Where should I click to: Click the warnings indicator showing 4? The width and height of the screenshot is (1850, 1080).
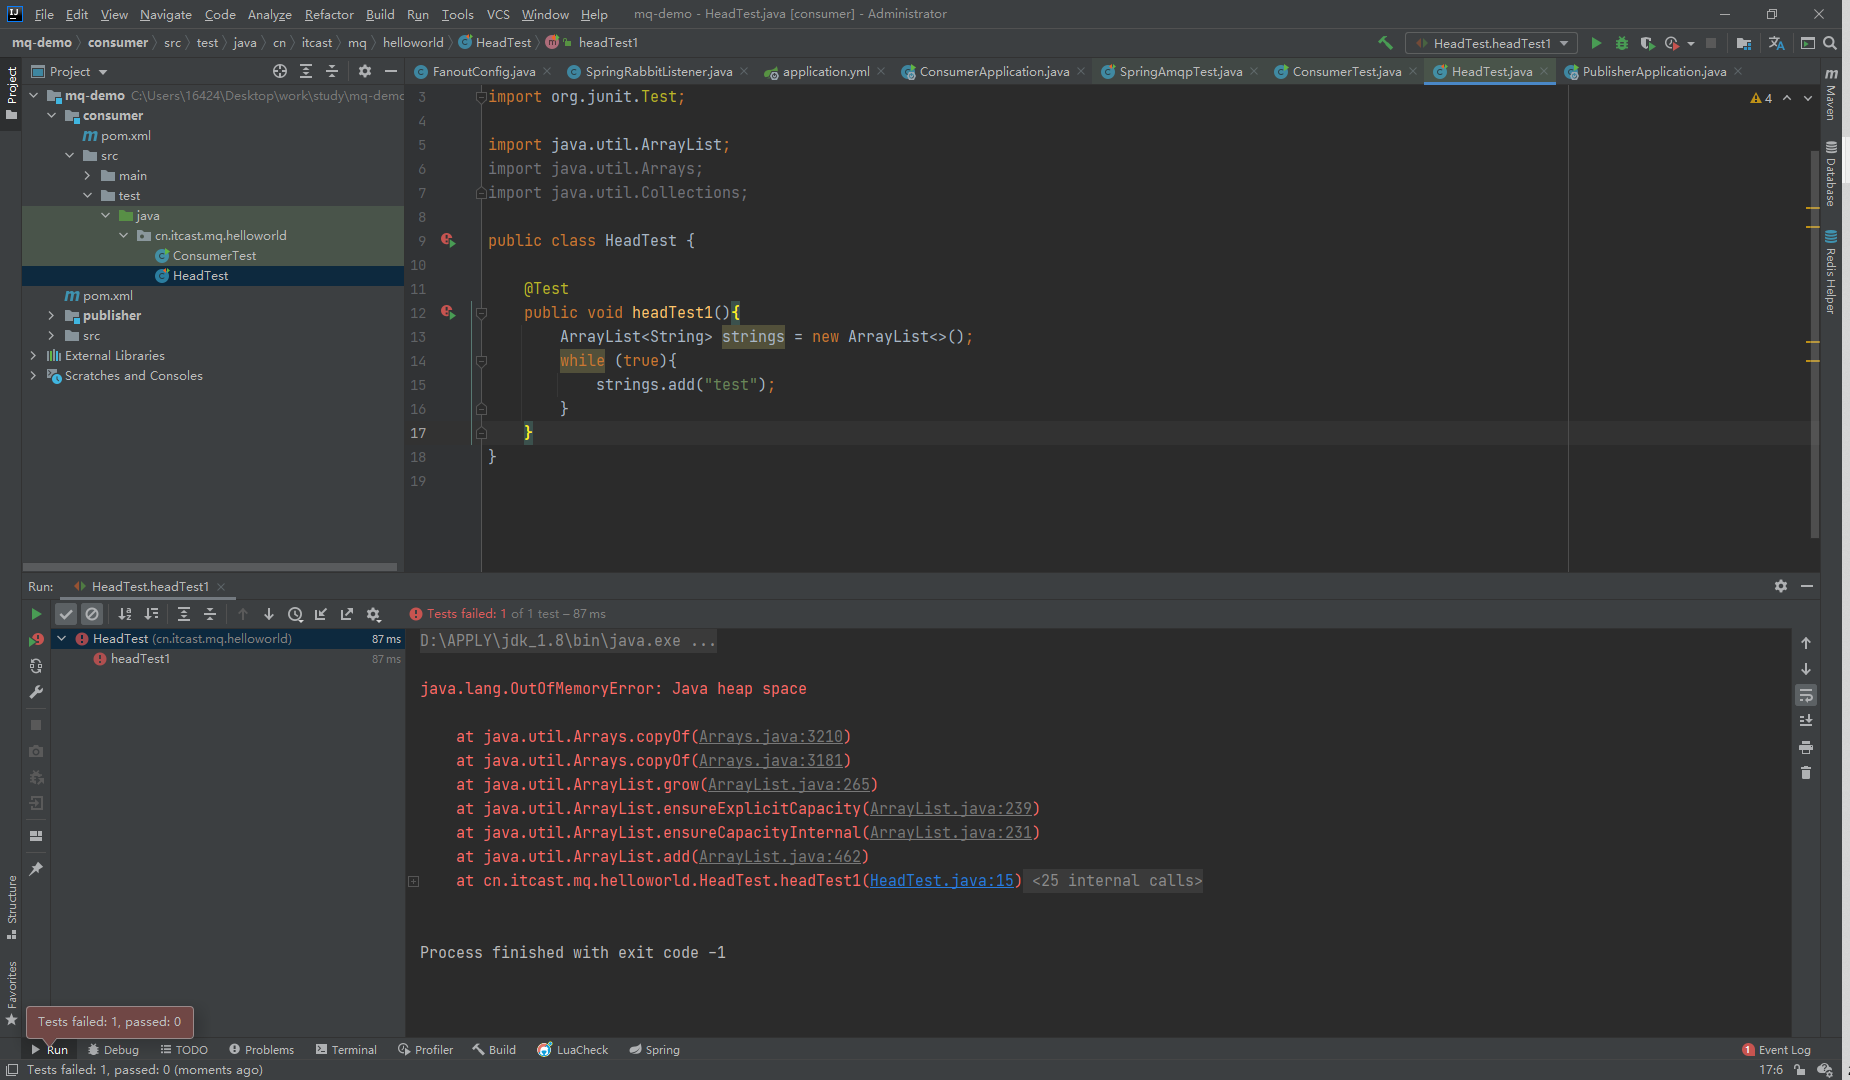tap(1761, 98)
